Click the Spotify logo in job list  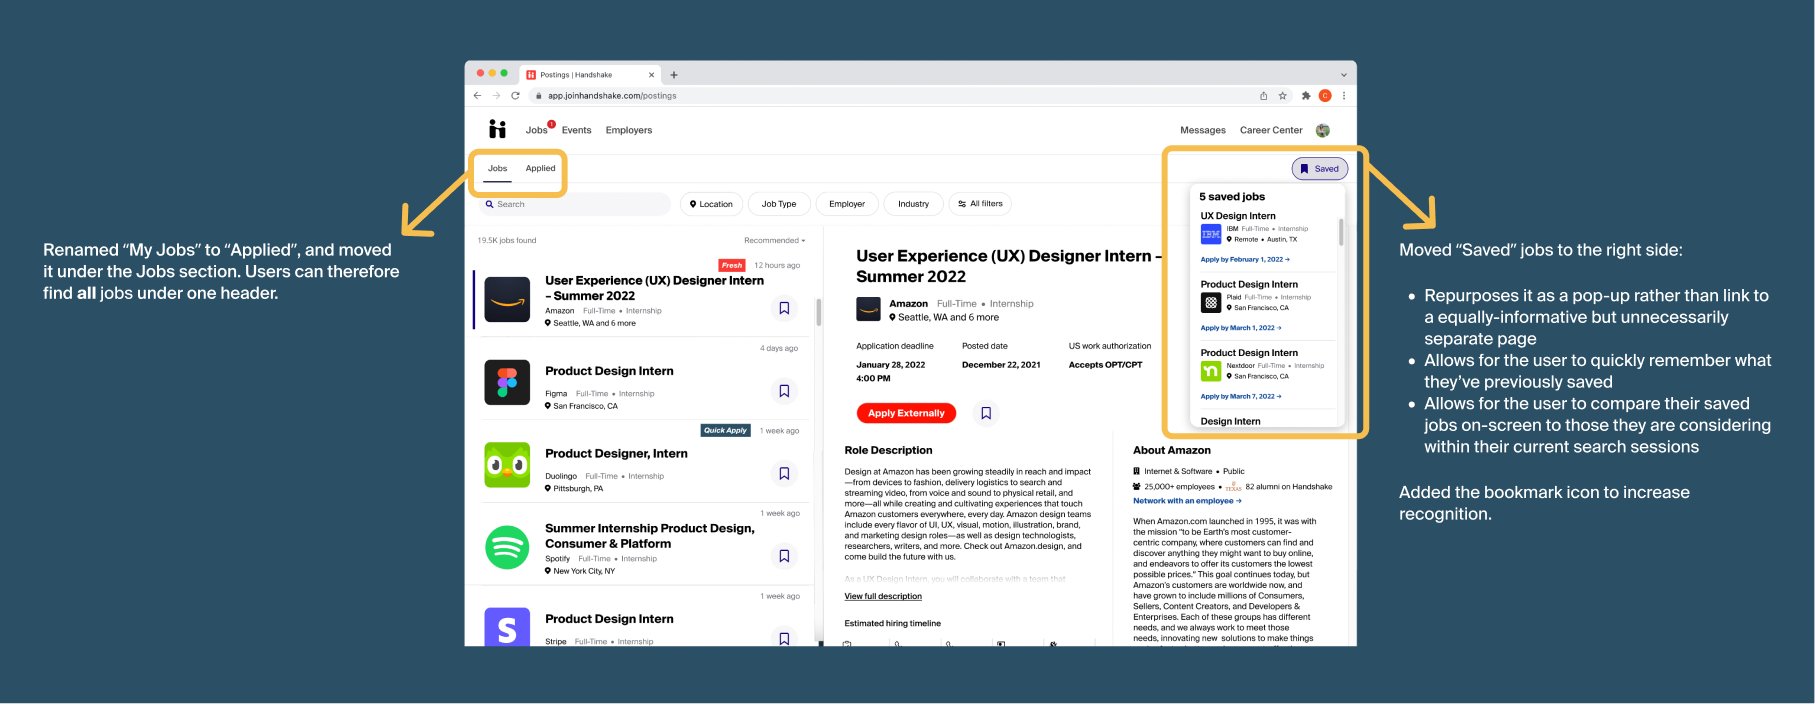coord(507,547)
